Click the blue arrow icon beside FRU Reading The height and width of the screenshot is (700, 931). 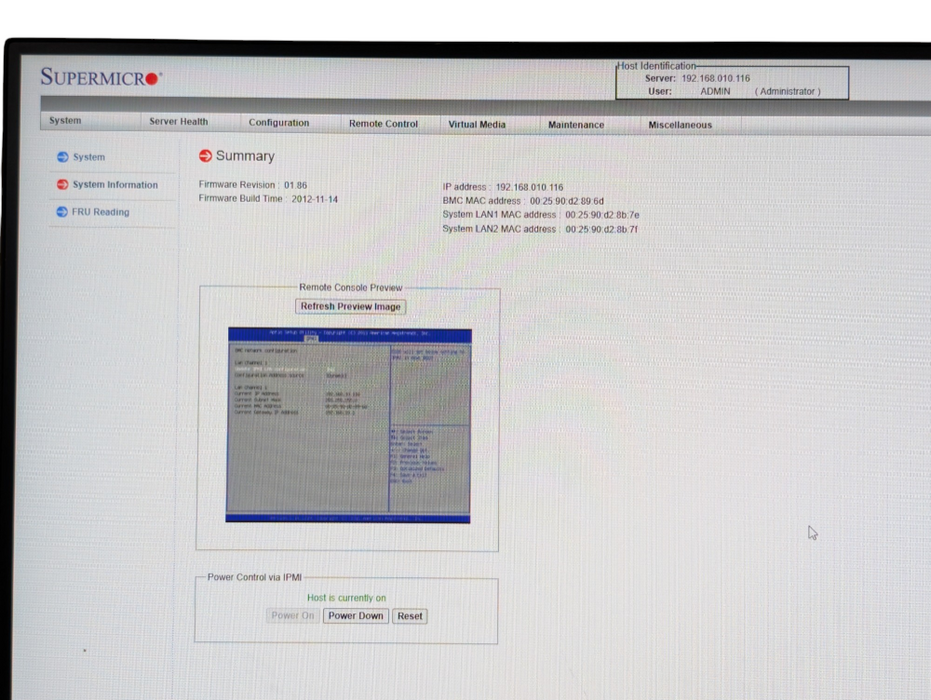tap(62, 212)
